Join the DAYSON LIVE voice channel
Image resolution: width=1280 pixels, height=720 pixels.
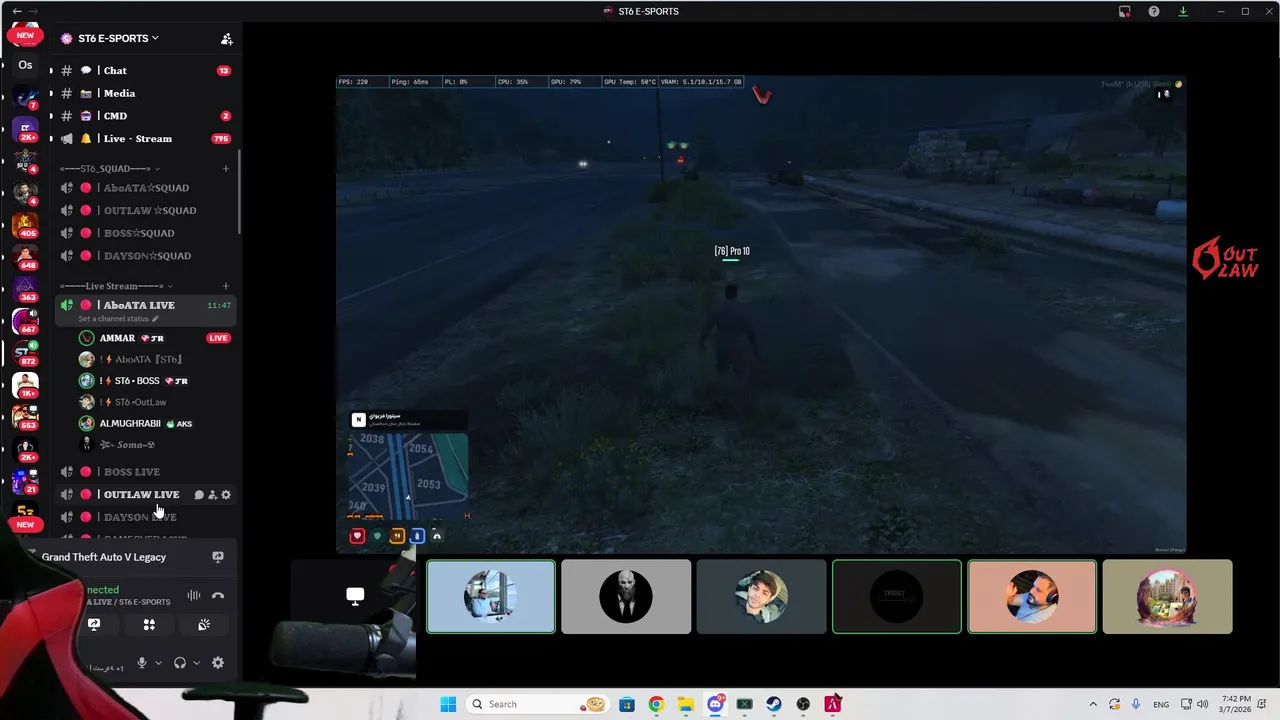[144, 517]
